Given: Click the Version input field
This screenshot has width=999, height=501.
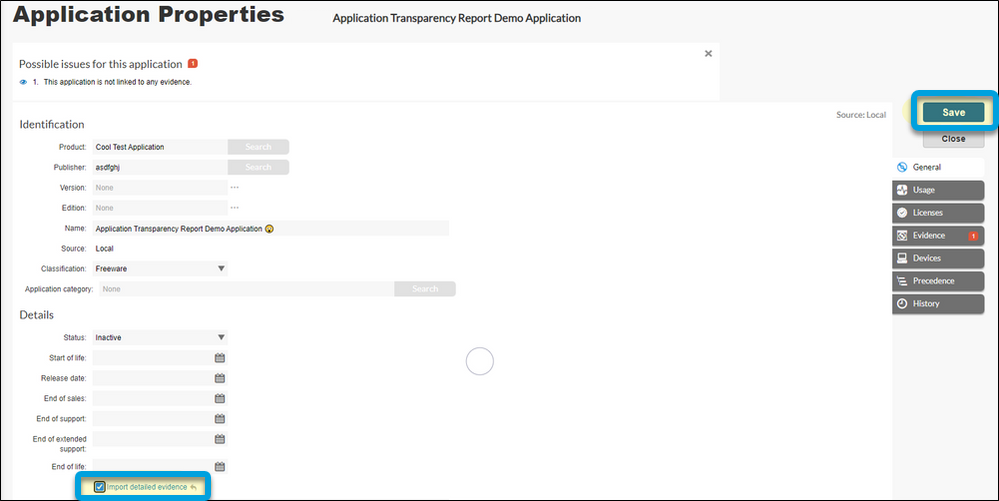Looking at the screenshot, I should coord(160,187).
